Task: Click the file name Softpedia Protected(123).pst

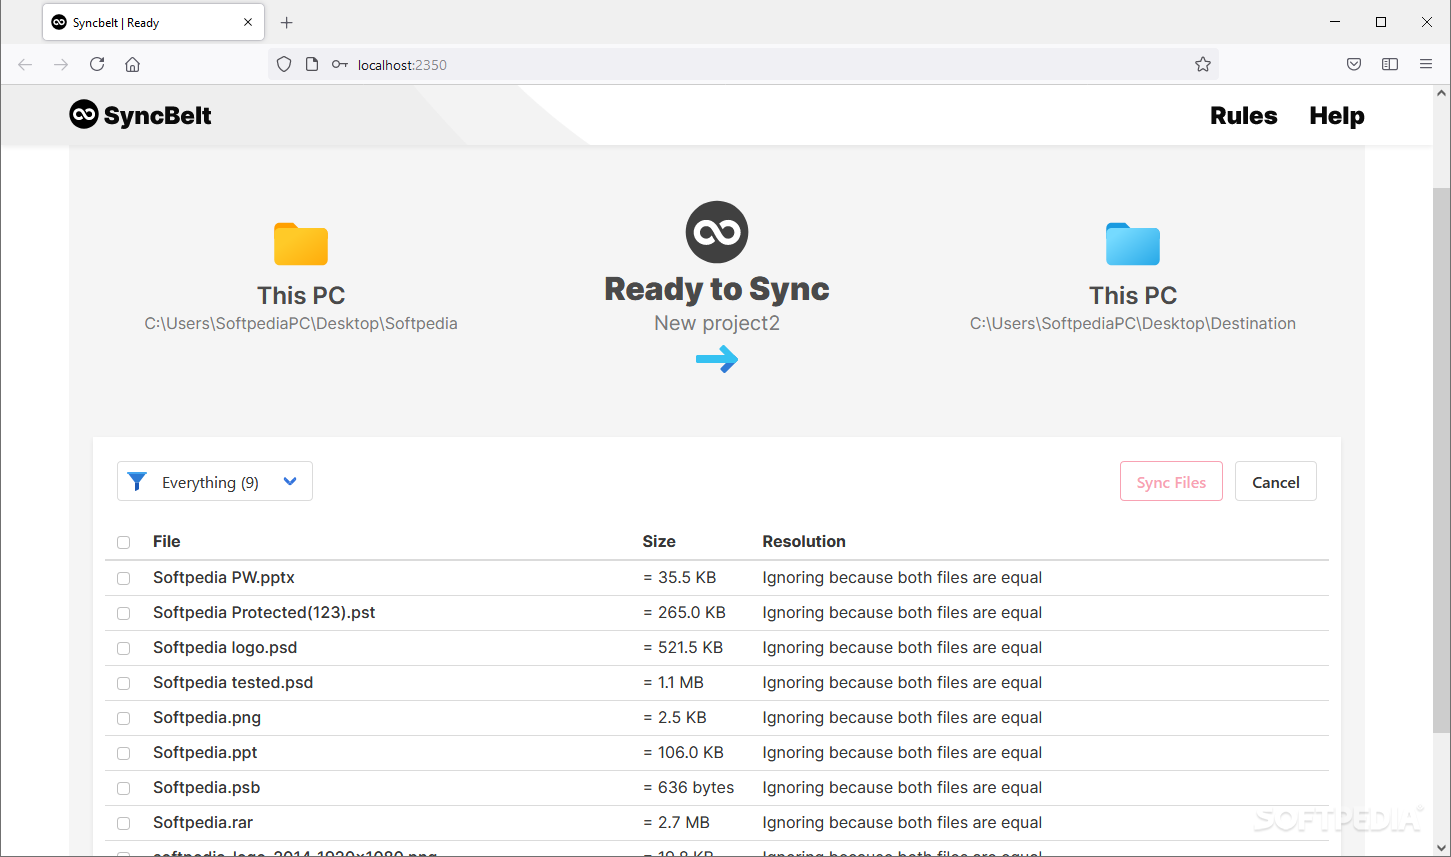Action: point(264,612)
